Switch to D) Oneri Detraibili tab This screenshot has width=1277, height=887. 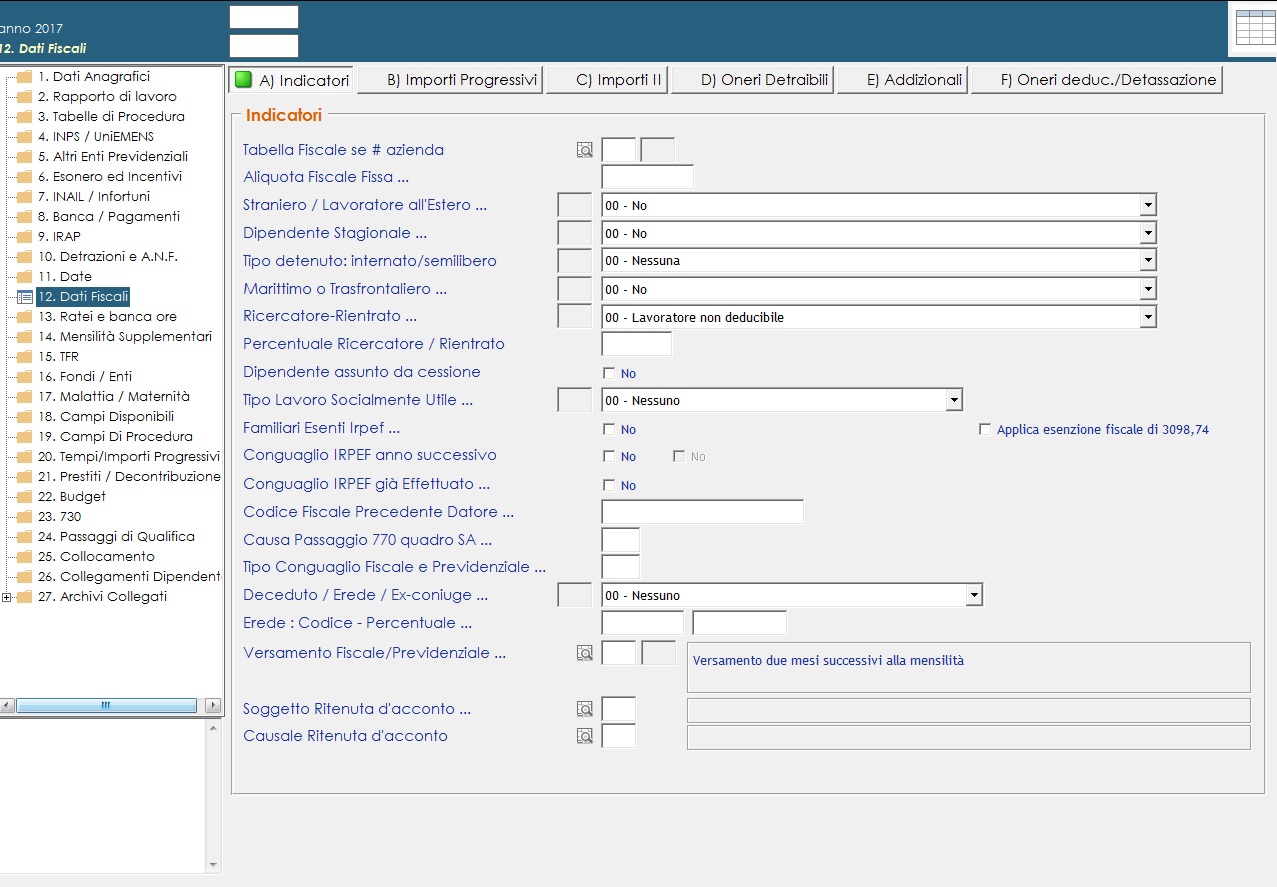point(752,80)
